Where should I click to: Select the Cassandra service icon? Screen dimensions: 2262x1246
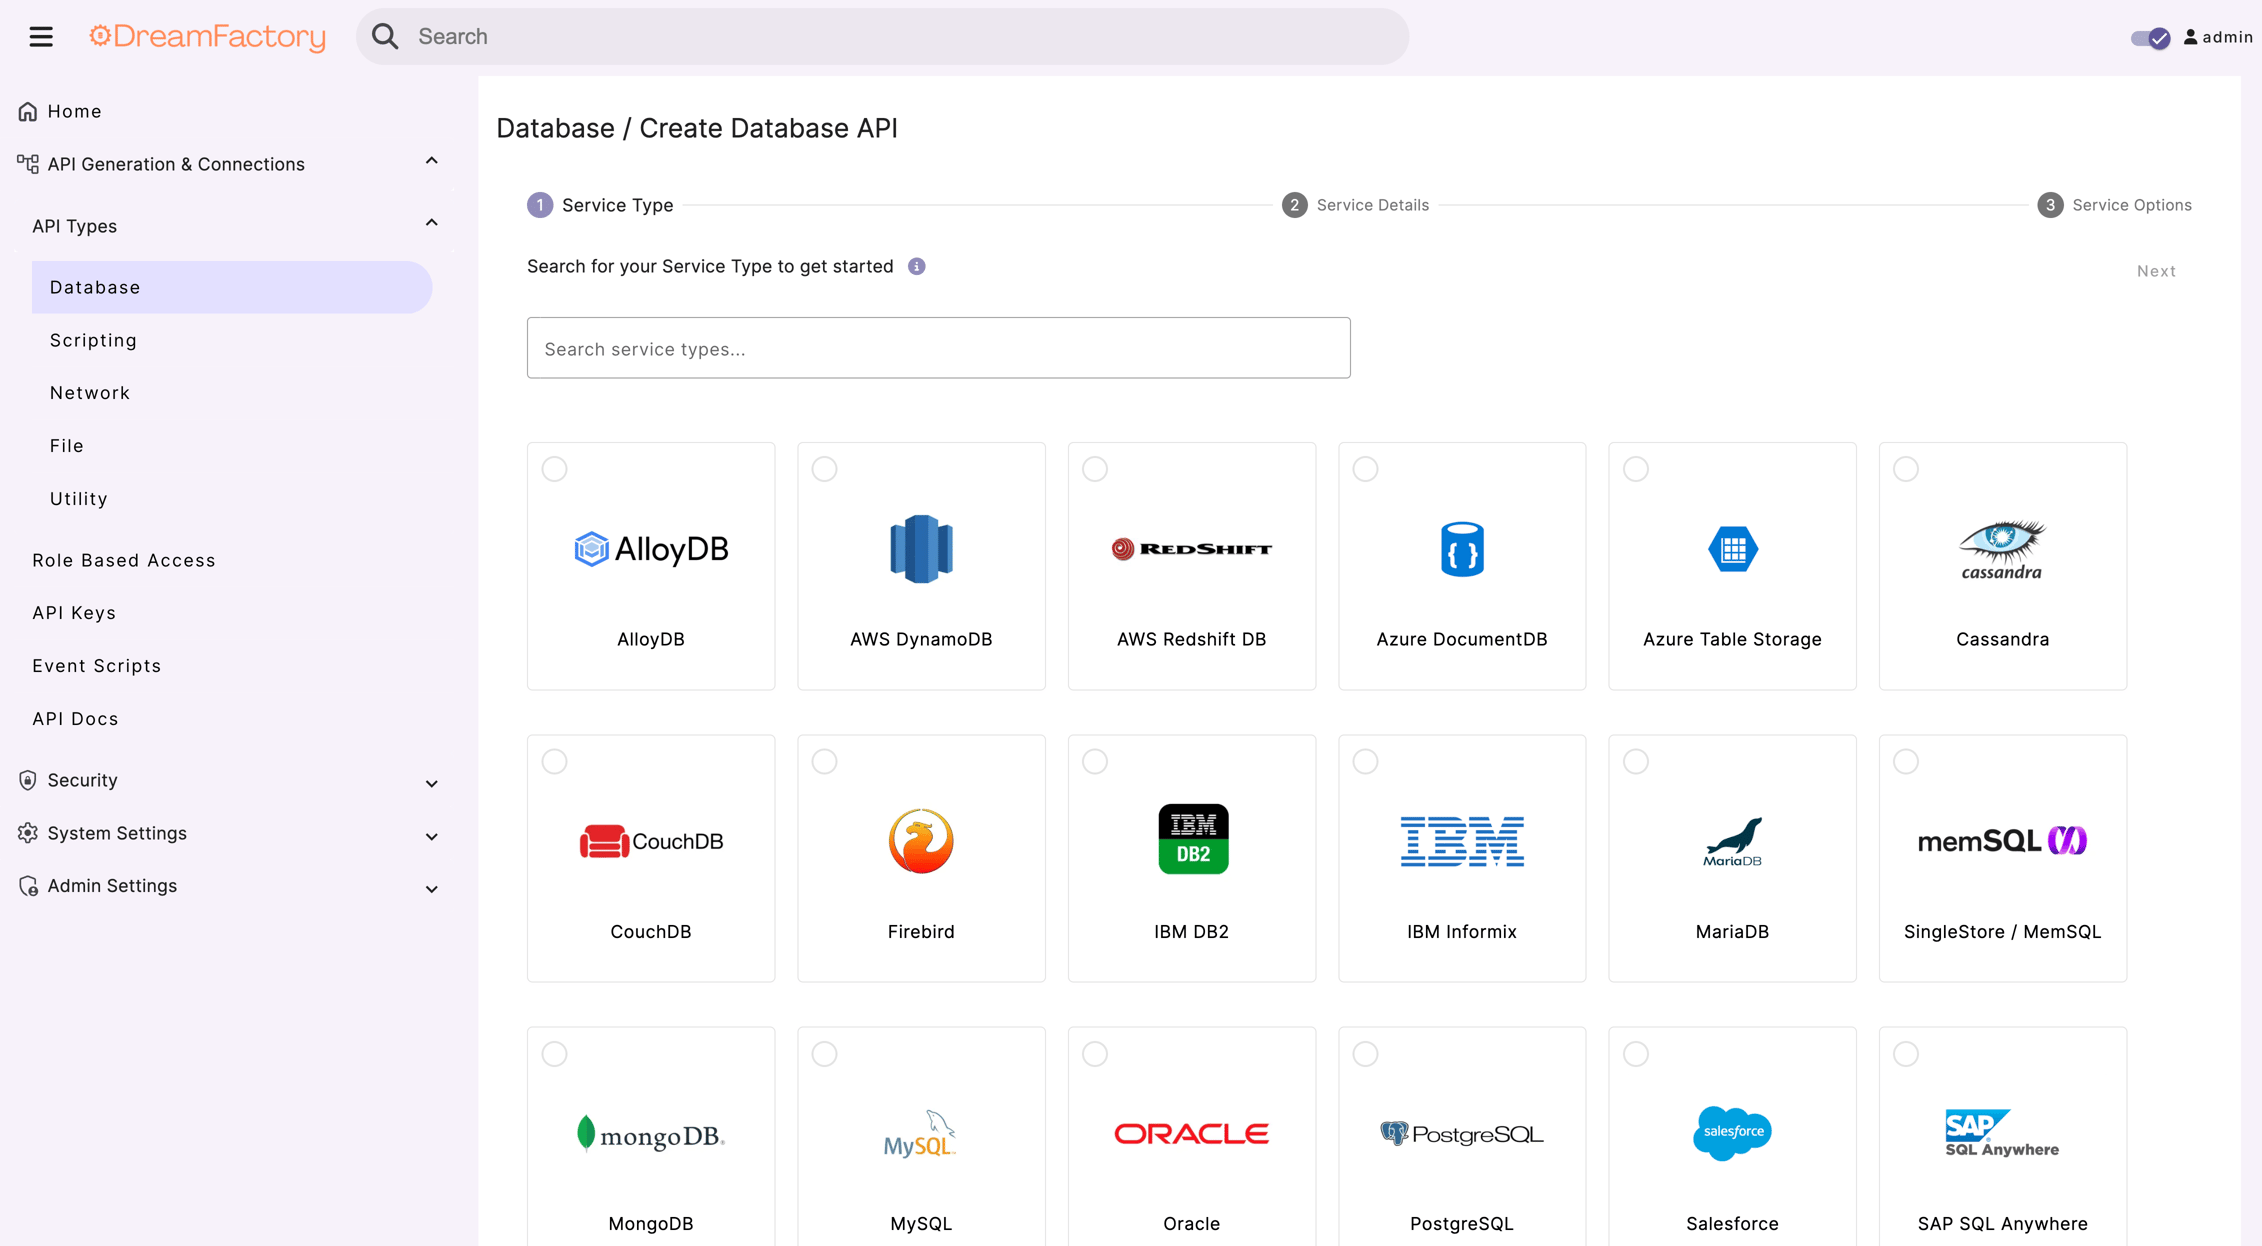point(2002,548)
